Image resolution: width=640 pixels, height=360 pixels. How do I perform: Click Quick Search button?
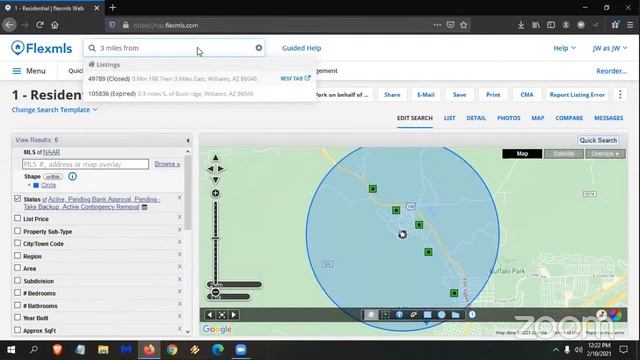pos(598,140)
